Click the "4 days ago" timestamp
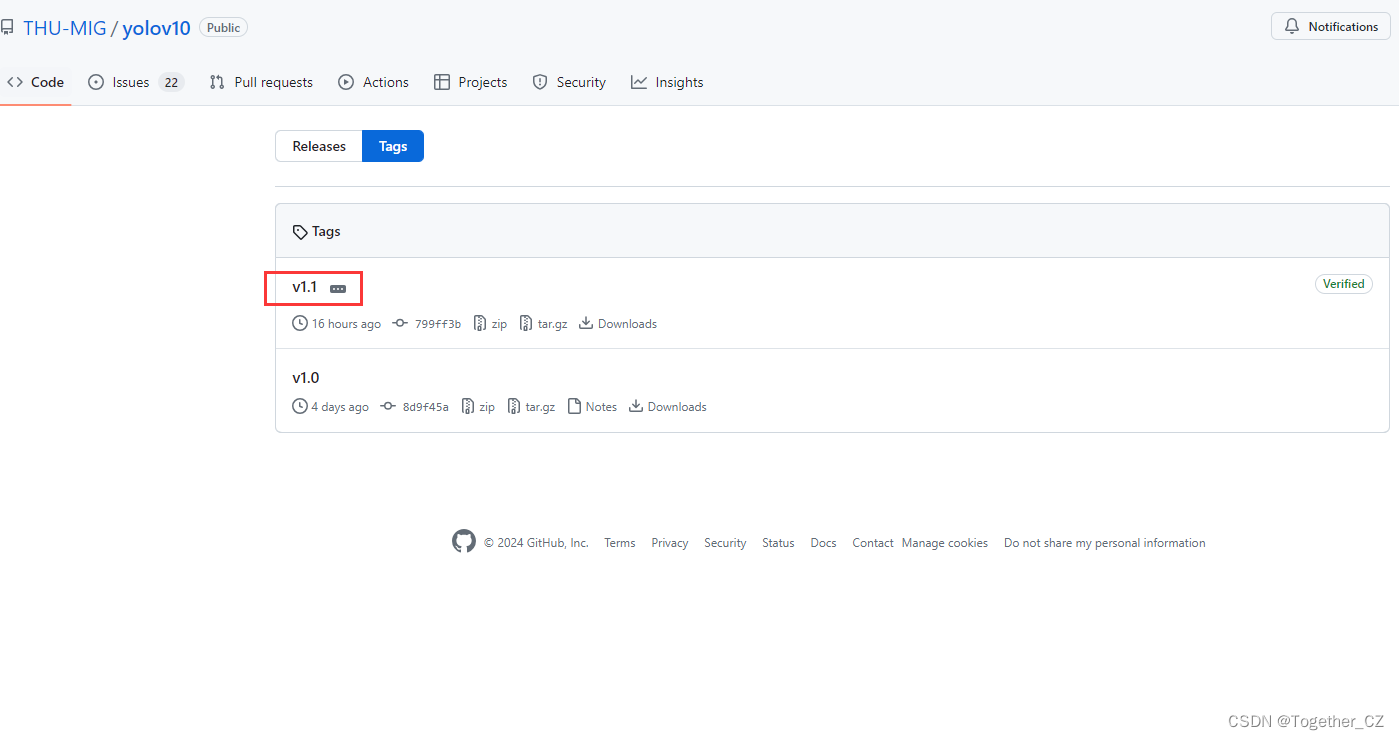The width and height of the screenshot is (1399, 740). tap(340, 407)
